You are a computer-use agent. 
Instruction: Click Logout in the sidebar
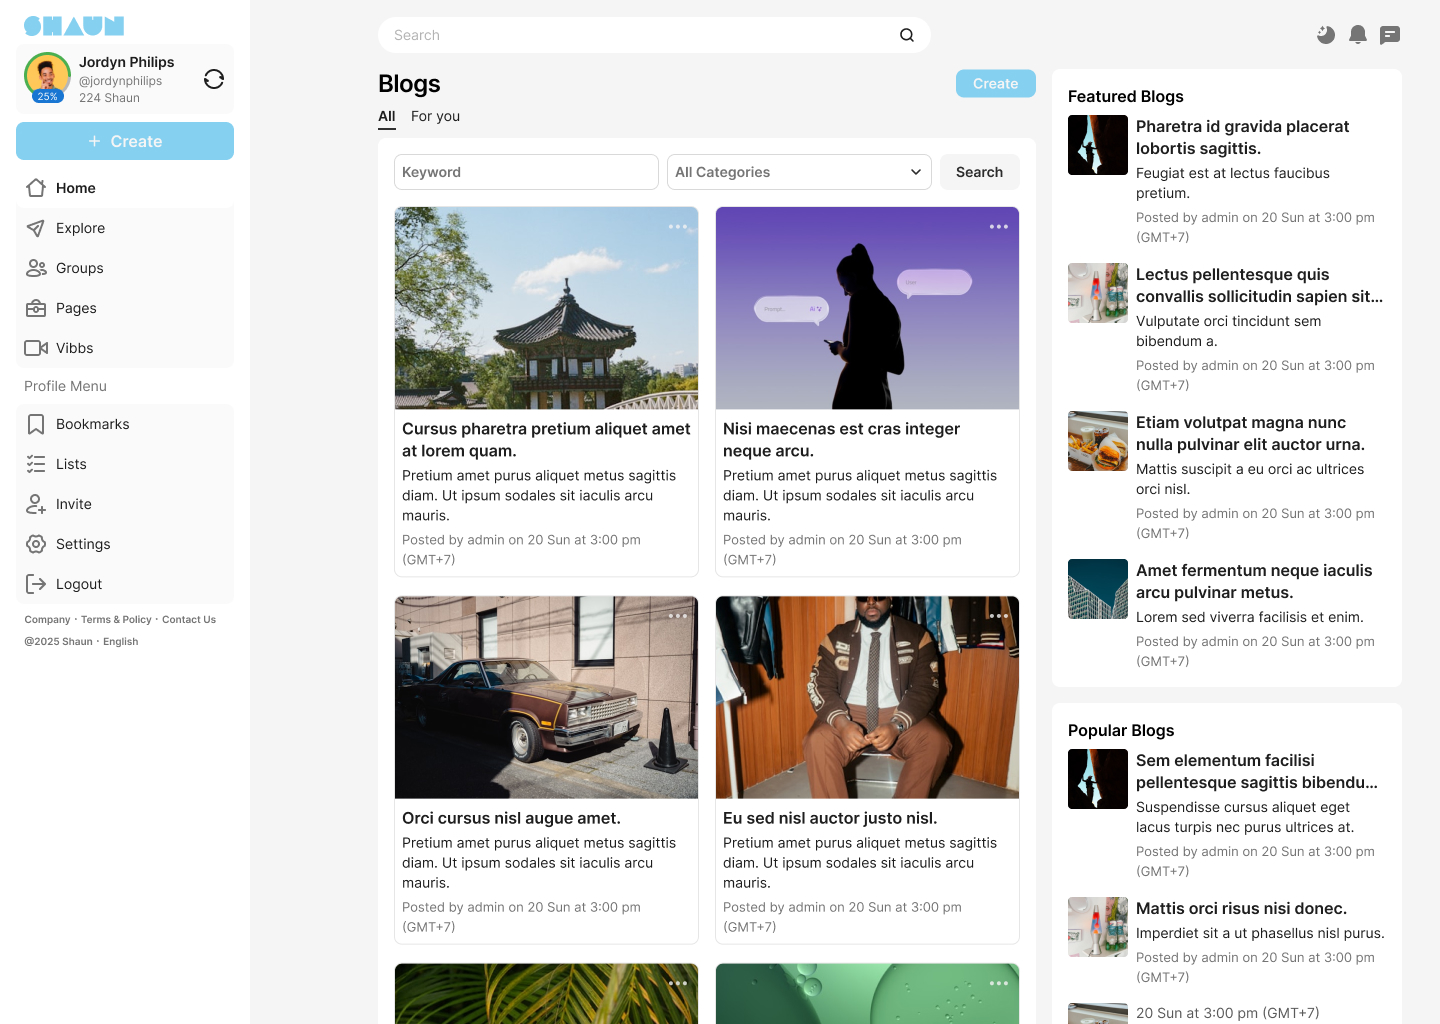(79, 584)
